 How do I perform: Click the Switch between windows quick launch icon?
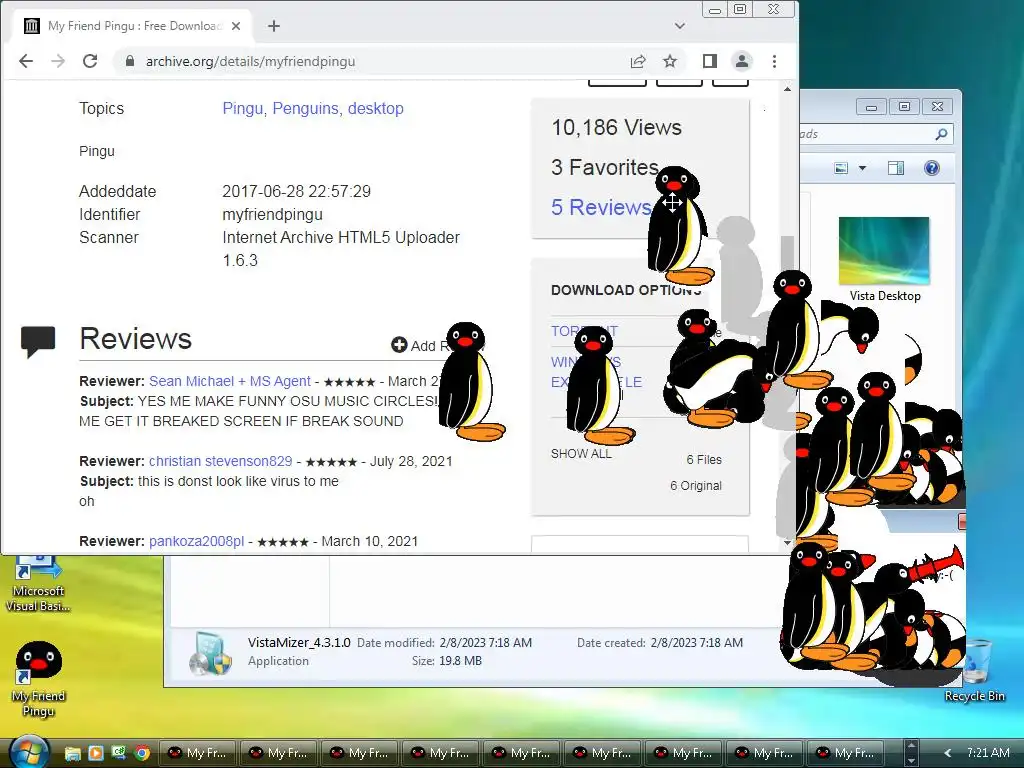(118, 753)
